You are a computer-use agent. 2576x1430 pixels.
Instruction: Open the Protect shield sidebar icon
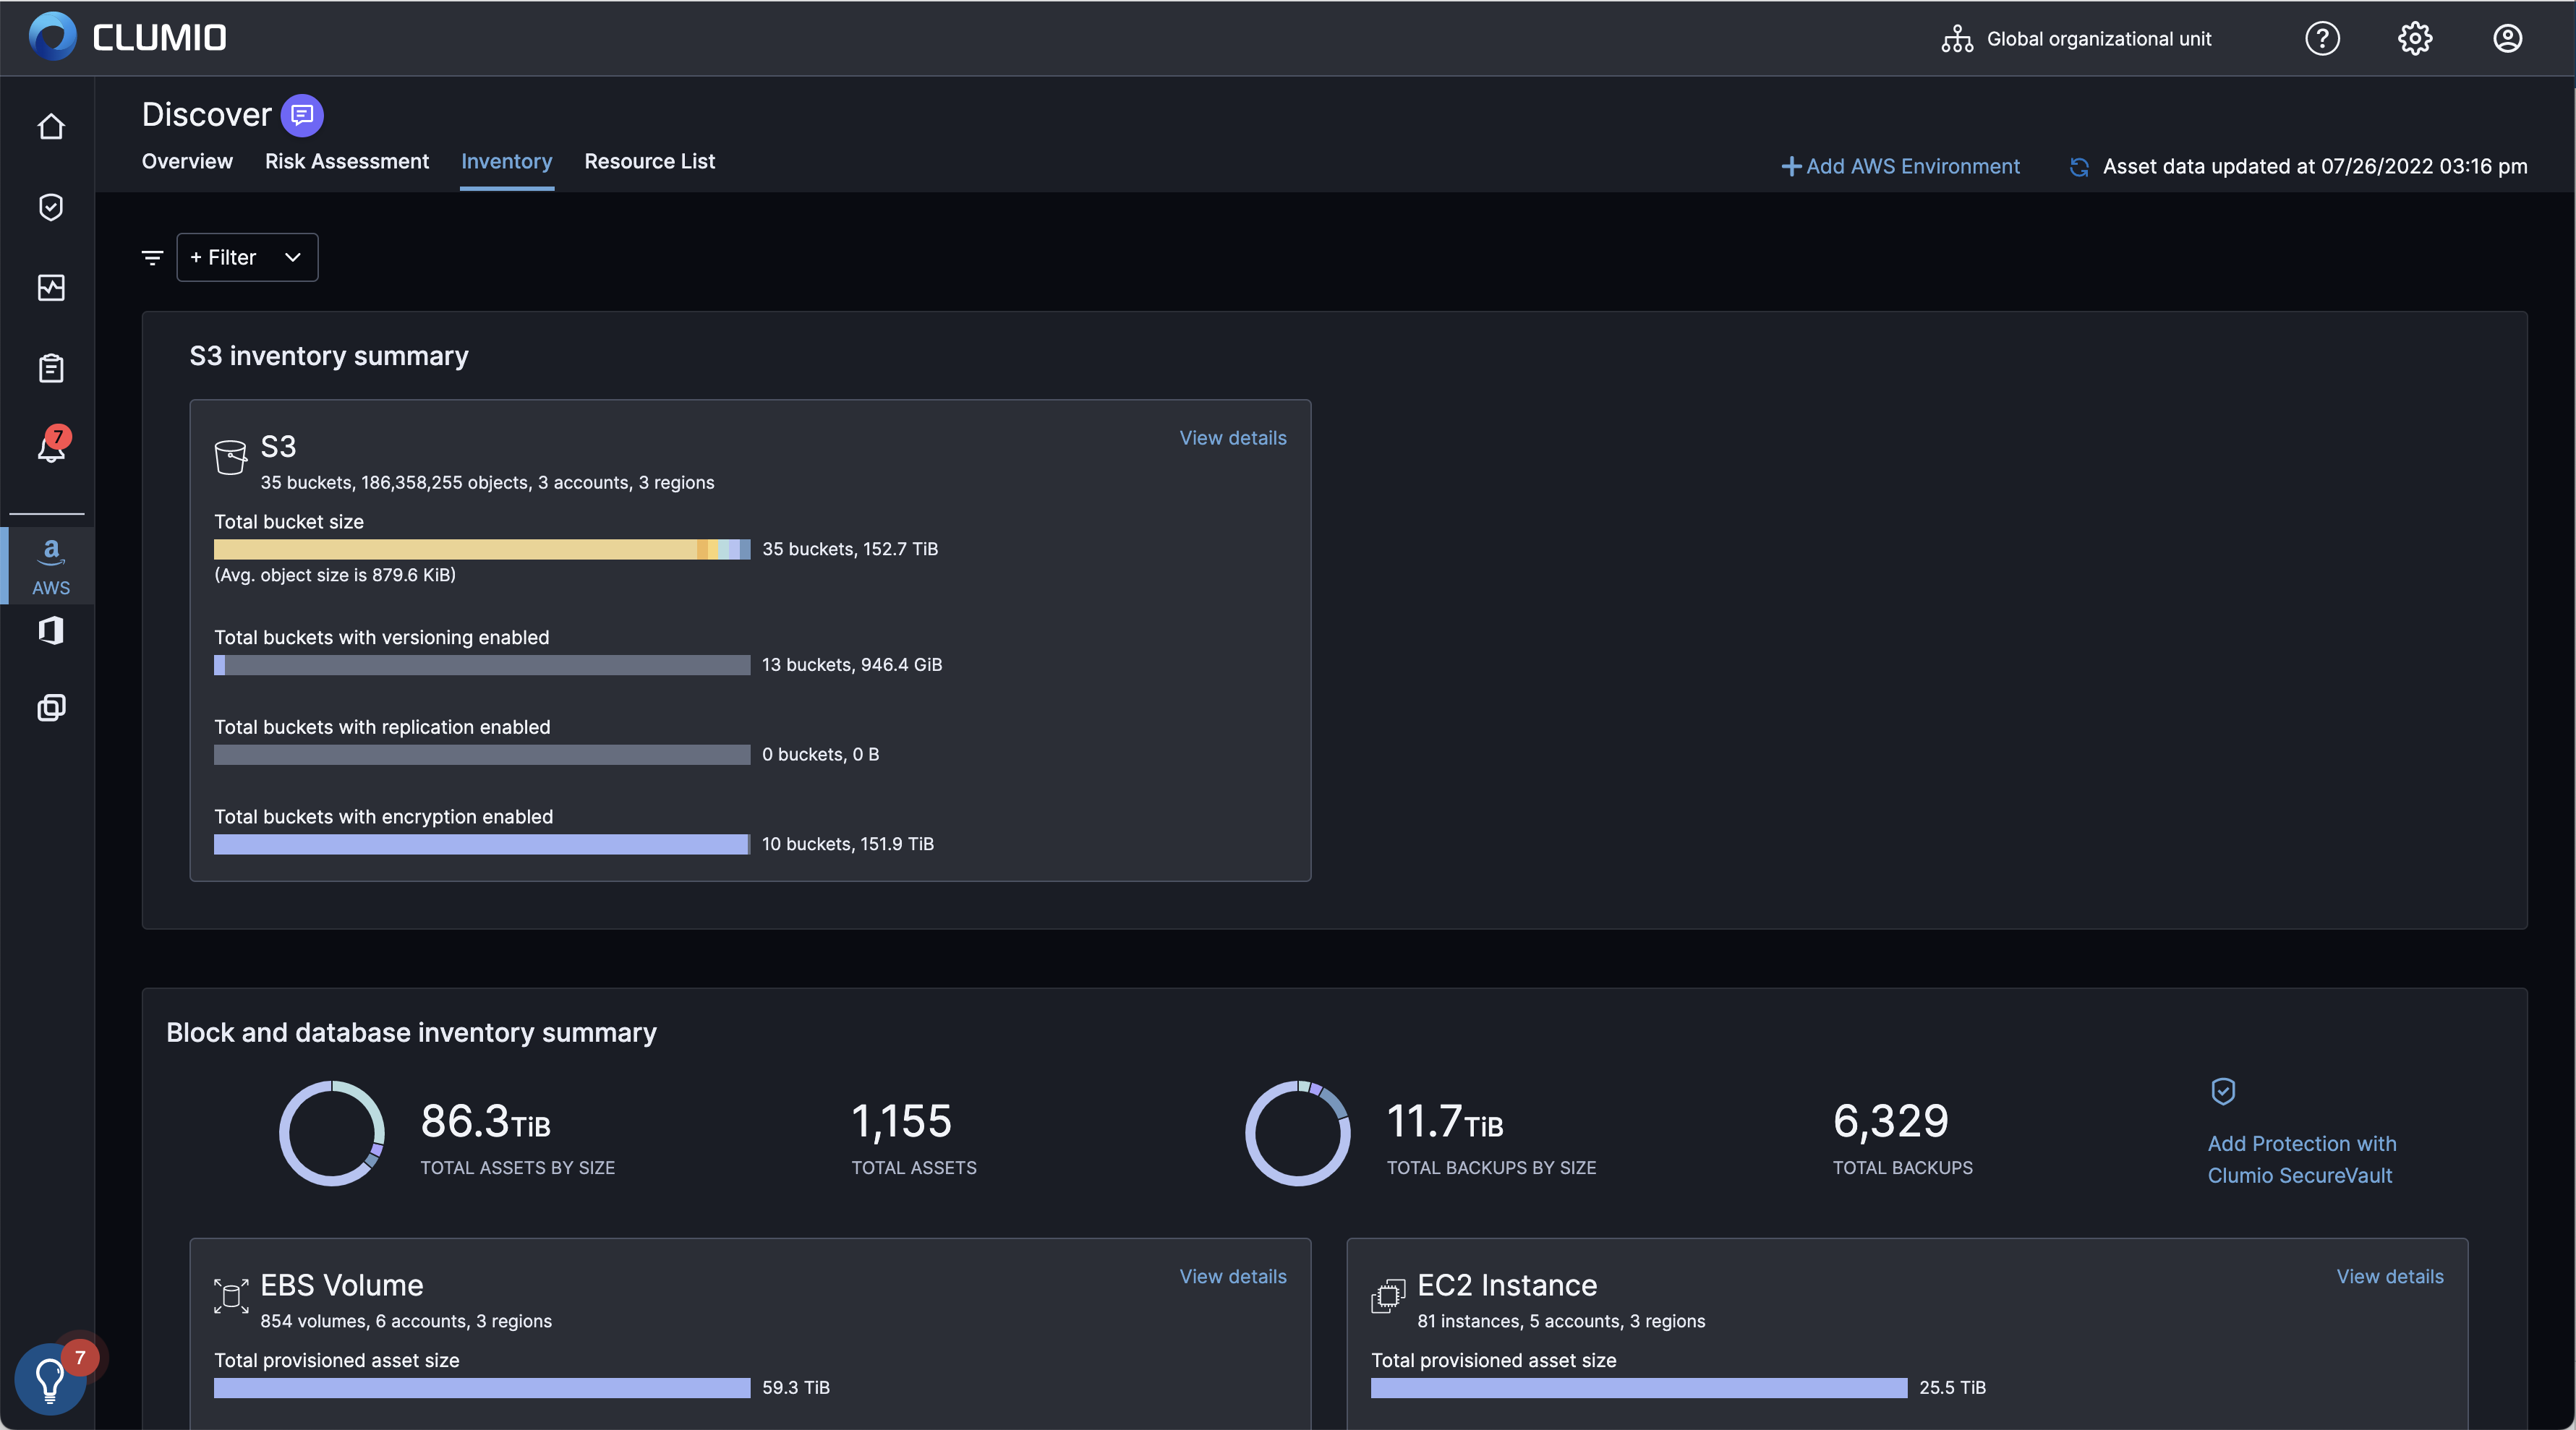tap(51, 207)
